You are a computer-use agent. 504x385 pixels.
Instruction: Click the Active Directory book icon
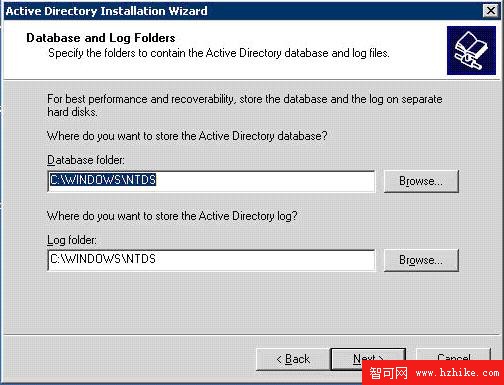(x=471, y=51)
